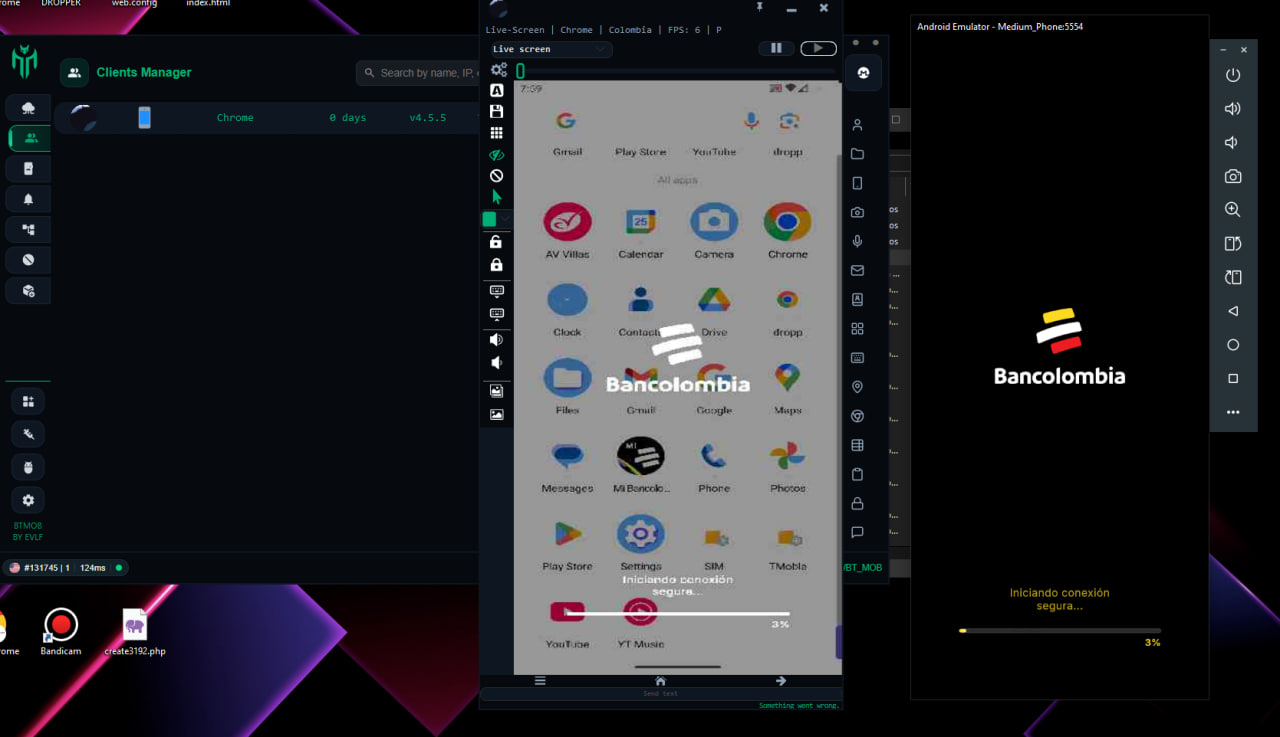Toggle the play button in Live-Screen window
1280x737 pixels.
pos(818,48)
